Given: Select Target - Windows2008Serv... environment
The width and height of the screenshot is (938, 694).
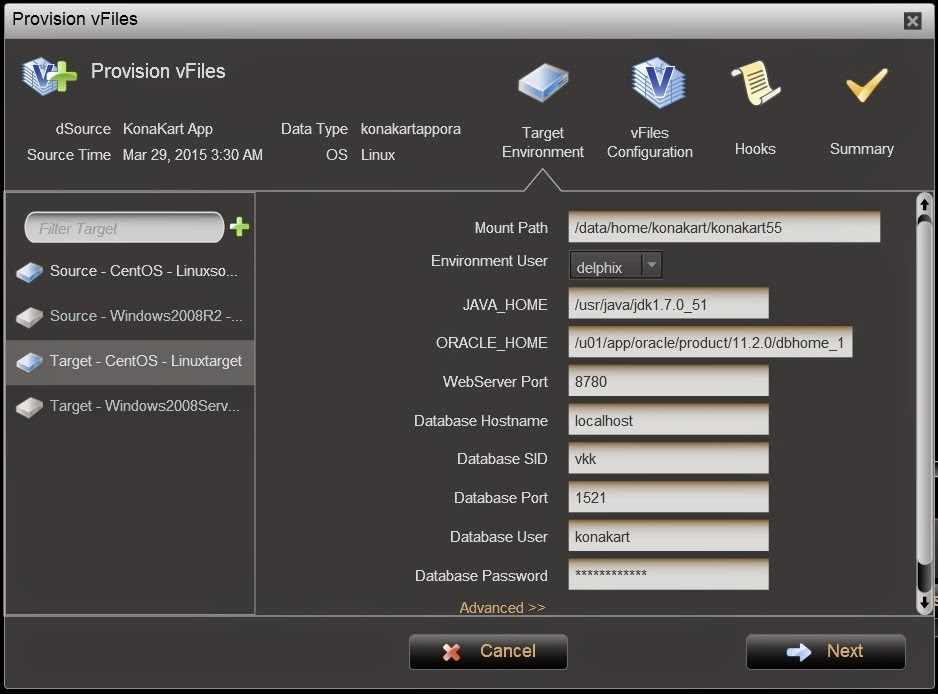Looking at the screenshot, I should click(130, 407).
